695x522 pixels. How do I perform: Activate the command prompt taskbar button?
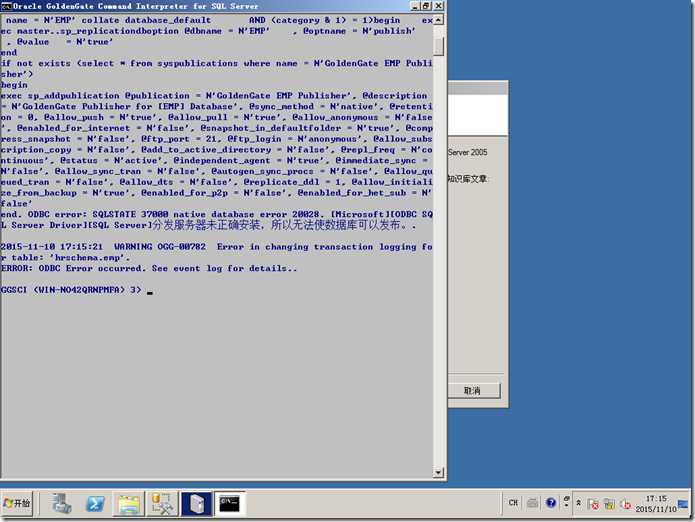[x=230, y=503]
